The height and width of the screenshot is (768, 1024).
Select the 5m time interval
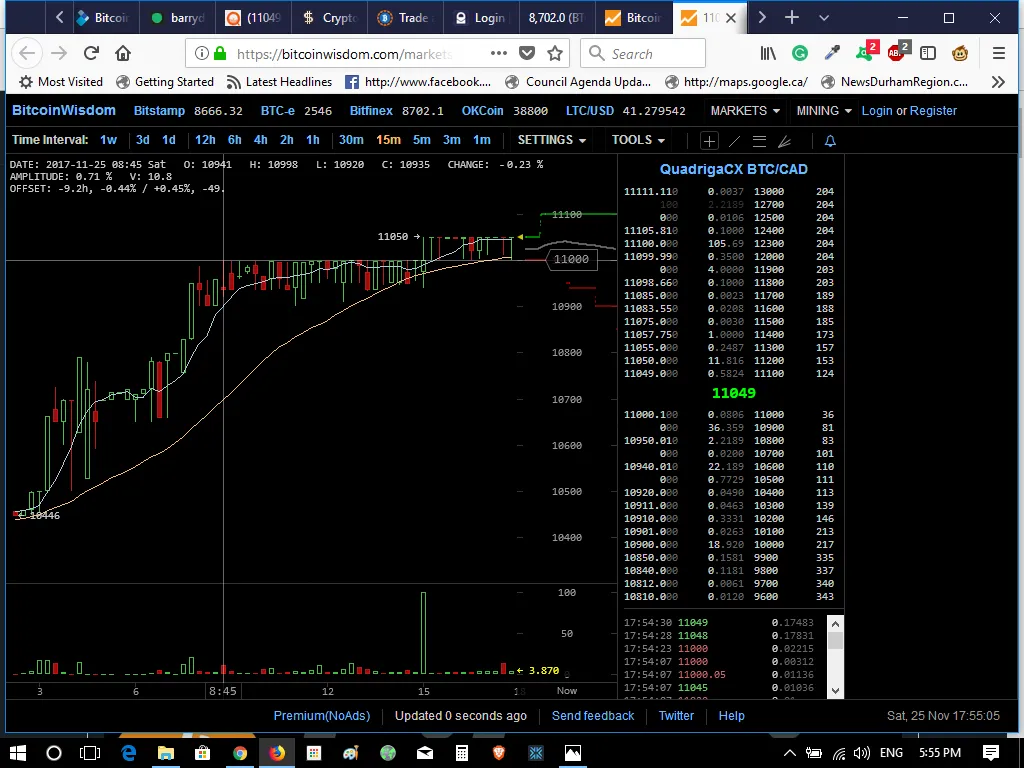[x=422, y=140]
